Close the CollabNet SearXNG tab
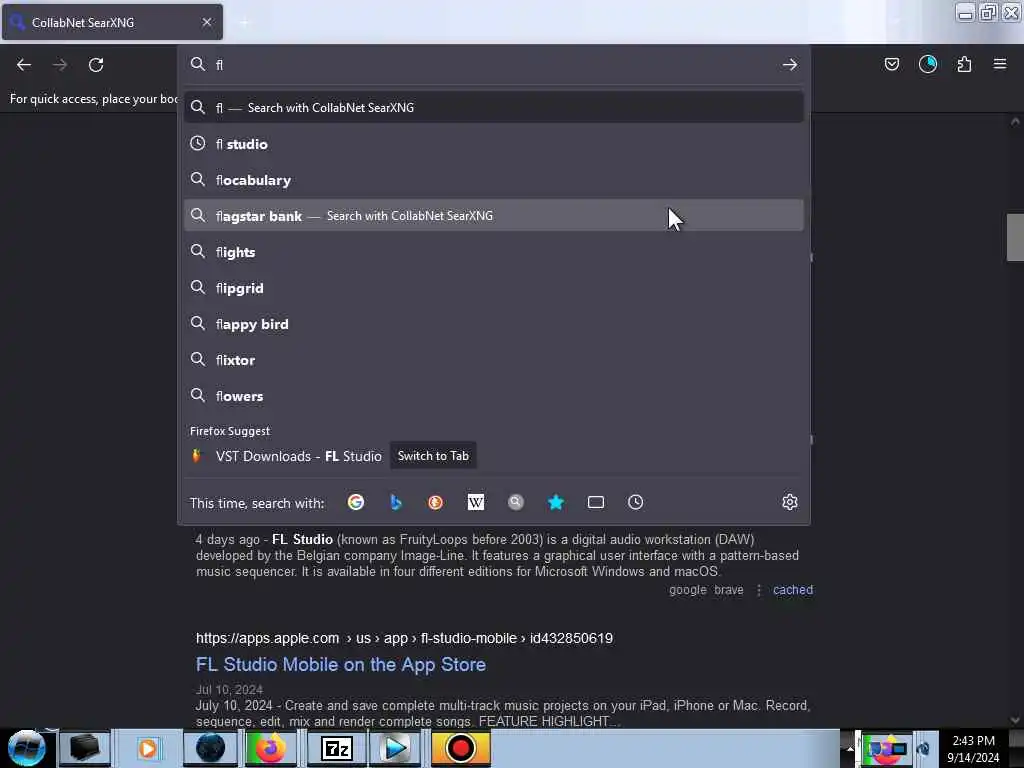The image size is (1024, 768). [207, 22]
